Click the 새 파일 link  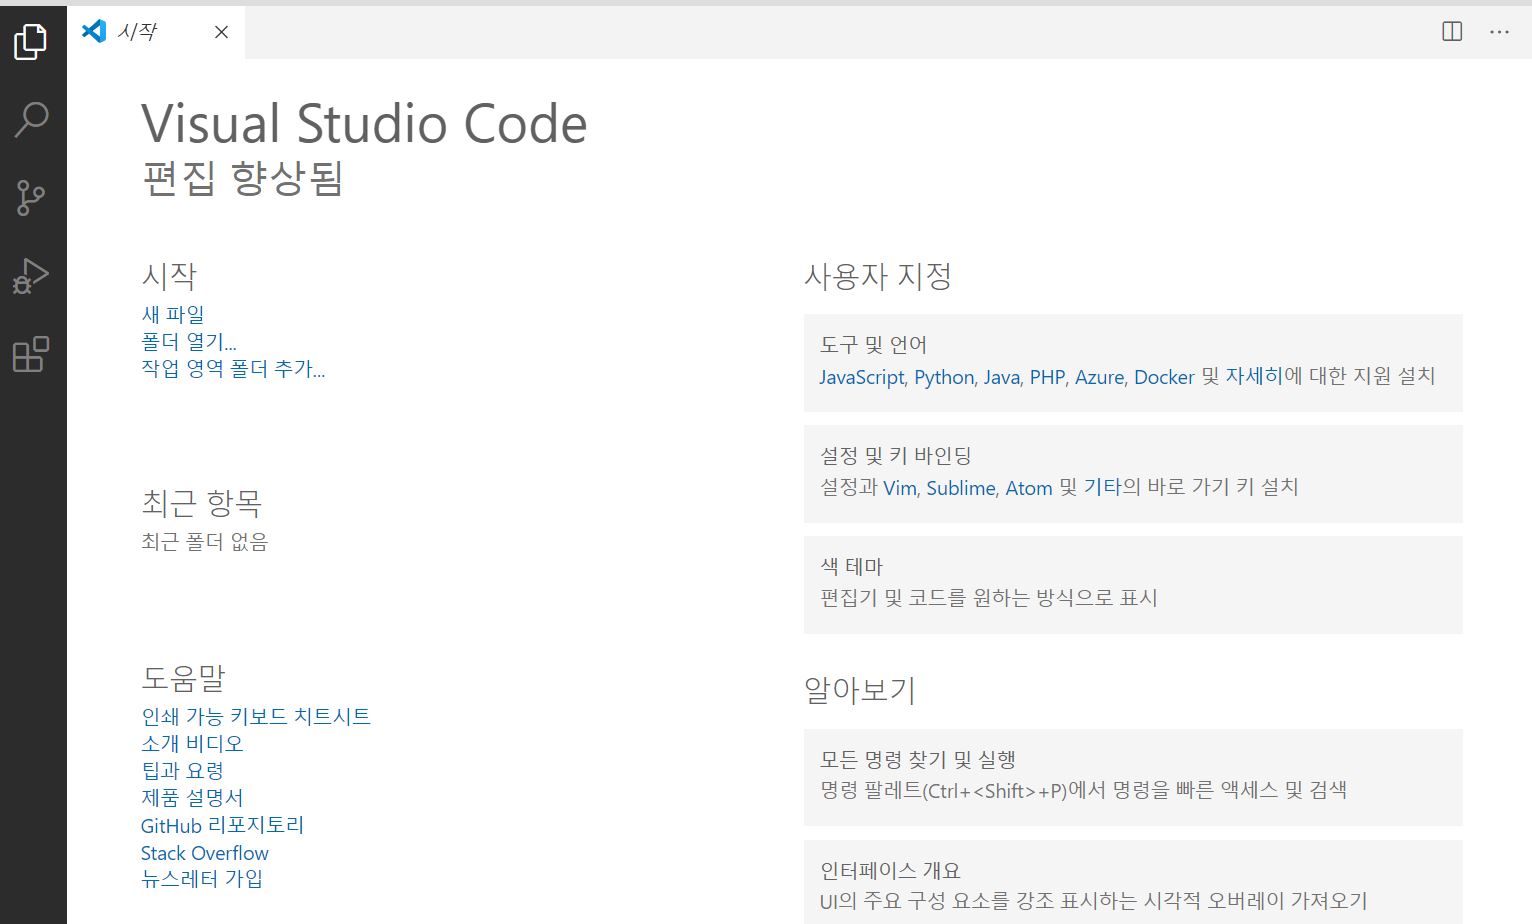tap(173, 314)
